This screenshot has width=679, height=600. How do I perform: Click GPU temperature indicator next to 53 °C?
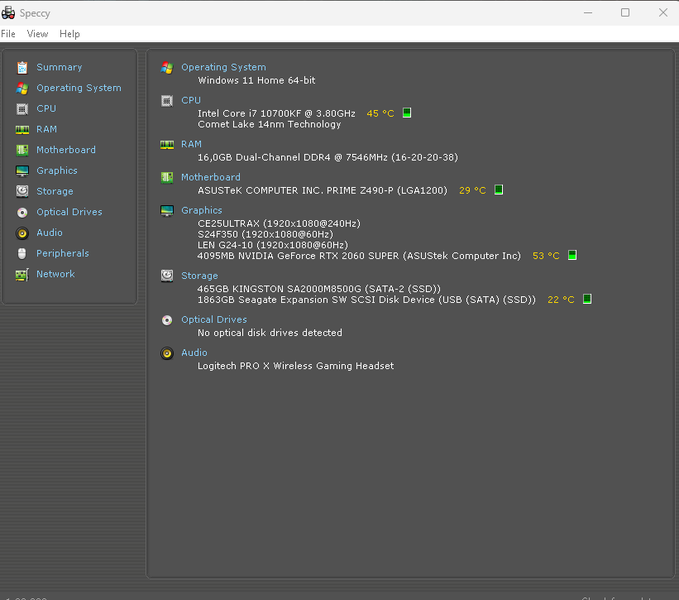572,255
